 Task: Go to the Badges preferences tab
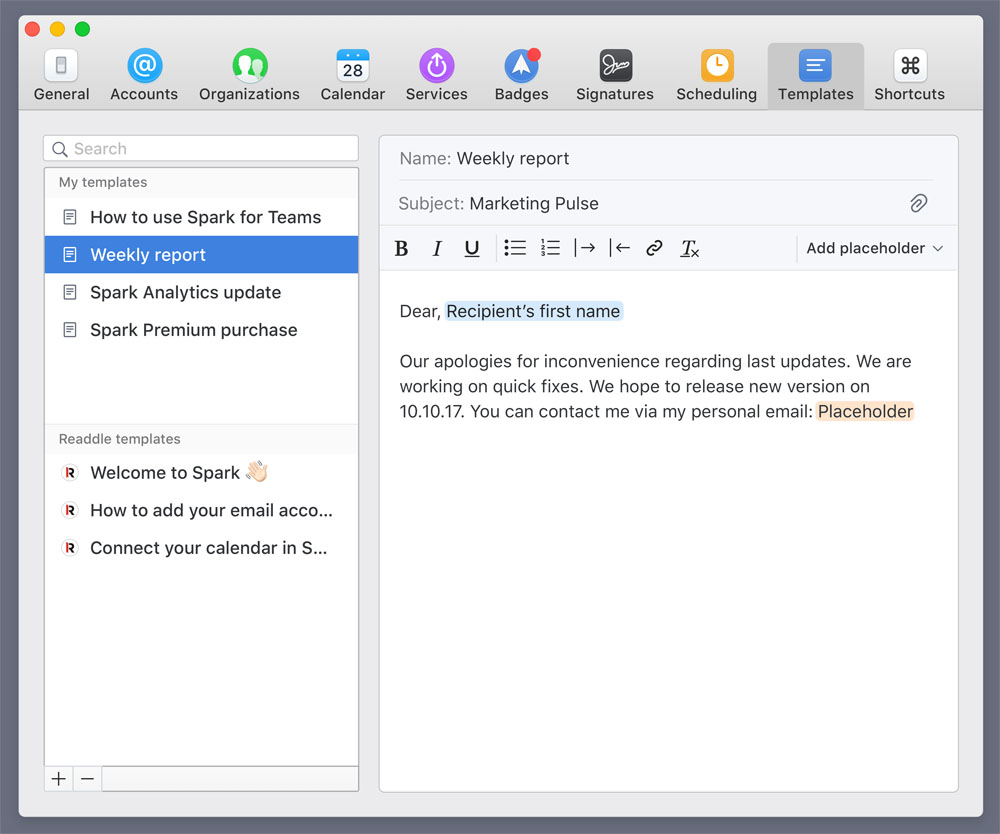pos(521,76)
